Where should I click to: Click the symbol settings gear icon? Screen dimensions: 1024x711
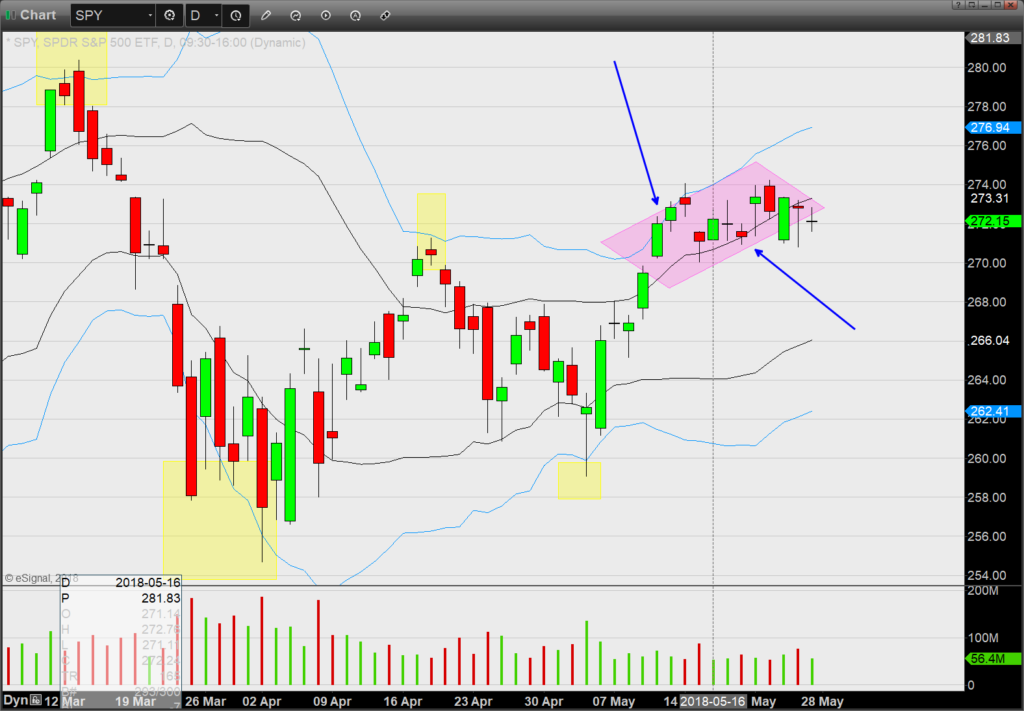169,15
